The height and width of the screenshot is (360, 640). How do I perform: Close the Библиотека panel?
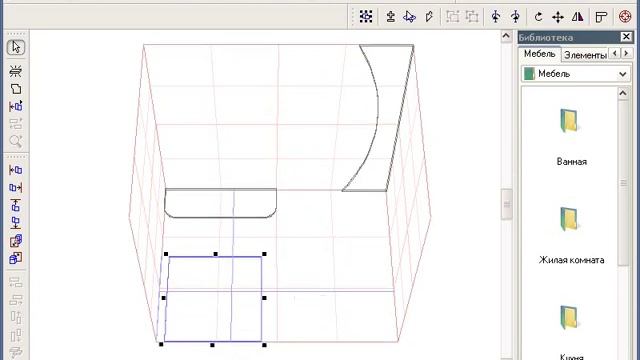[x=626, y=37]
